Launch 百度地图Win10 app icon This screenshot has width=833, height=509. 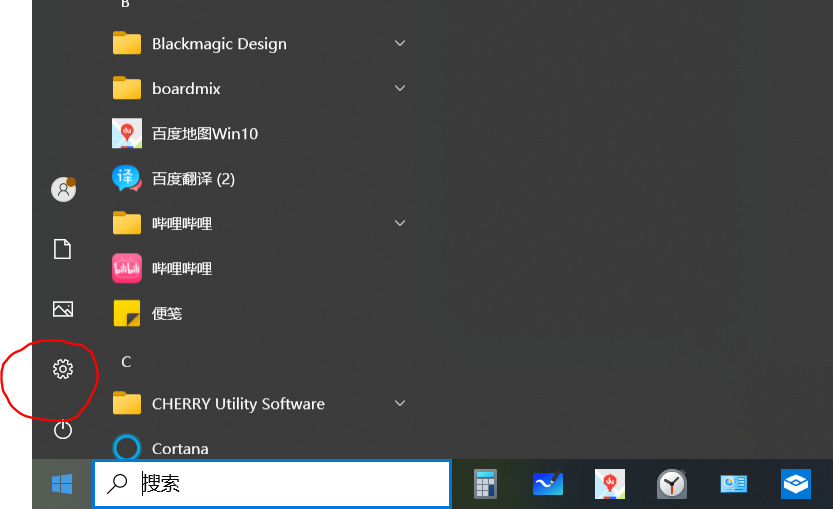click(x=127, y=133)
